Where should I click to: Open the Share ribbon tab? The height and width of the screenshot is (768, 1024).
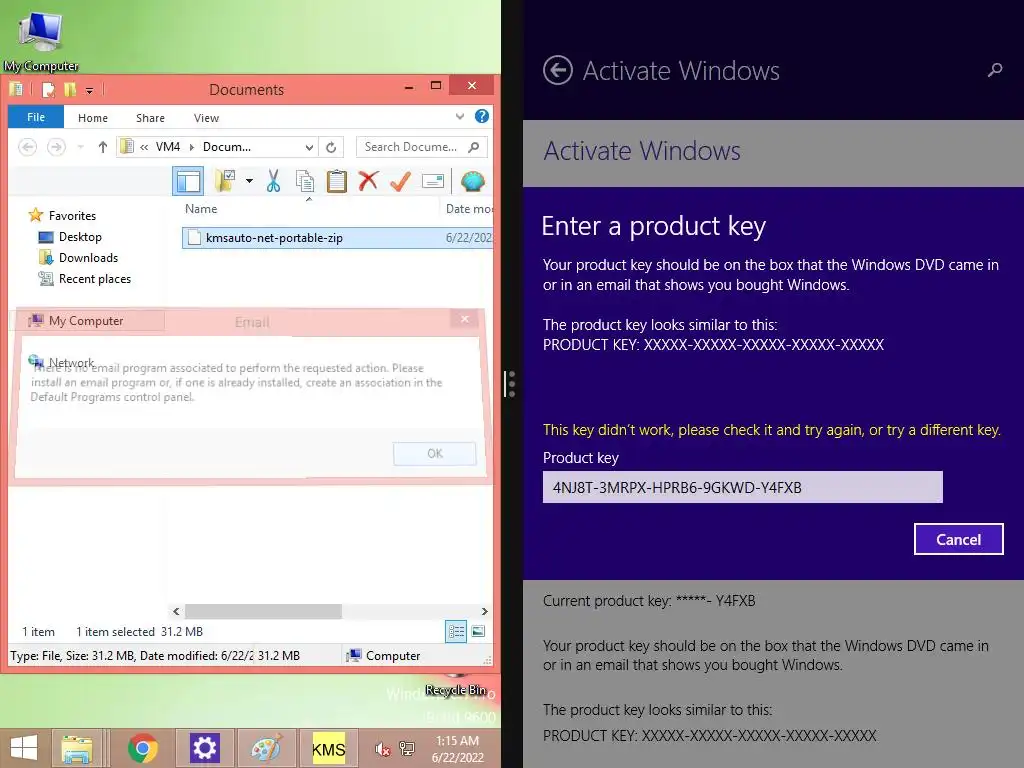click(150, 118)
